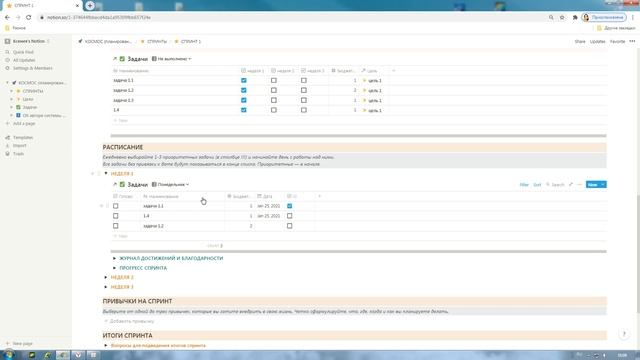The image size is (640, 360).
Task: Open the Notion help button
Action: click(x=624, y=334)
